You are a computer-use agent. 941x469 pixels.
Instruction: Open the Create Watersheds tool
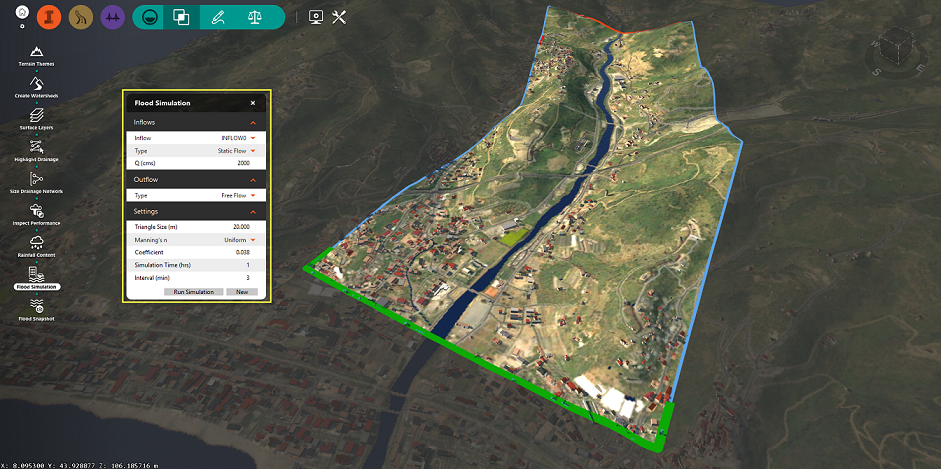tap(36, 85)
